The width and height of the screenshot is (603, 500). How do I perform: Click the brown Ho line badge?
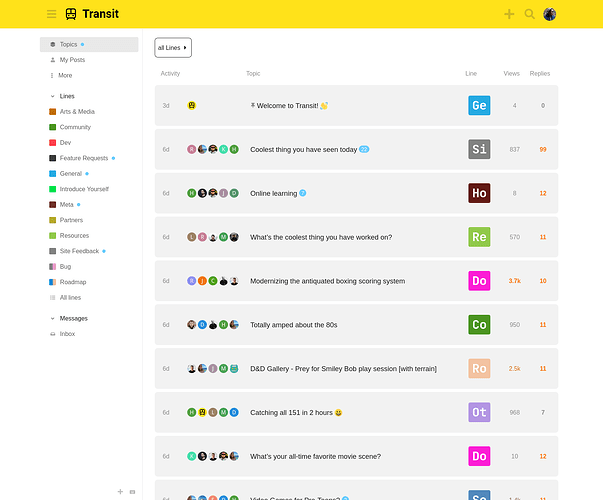(x=479, y=193)
